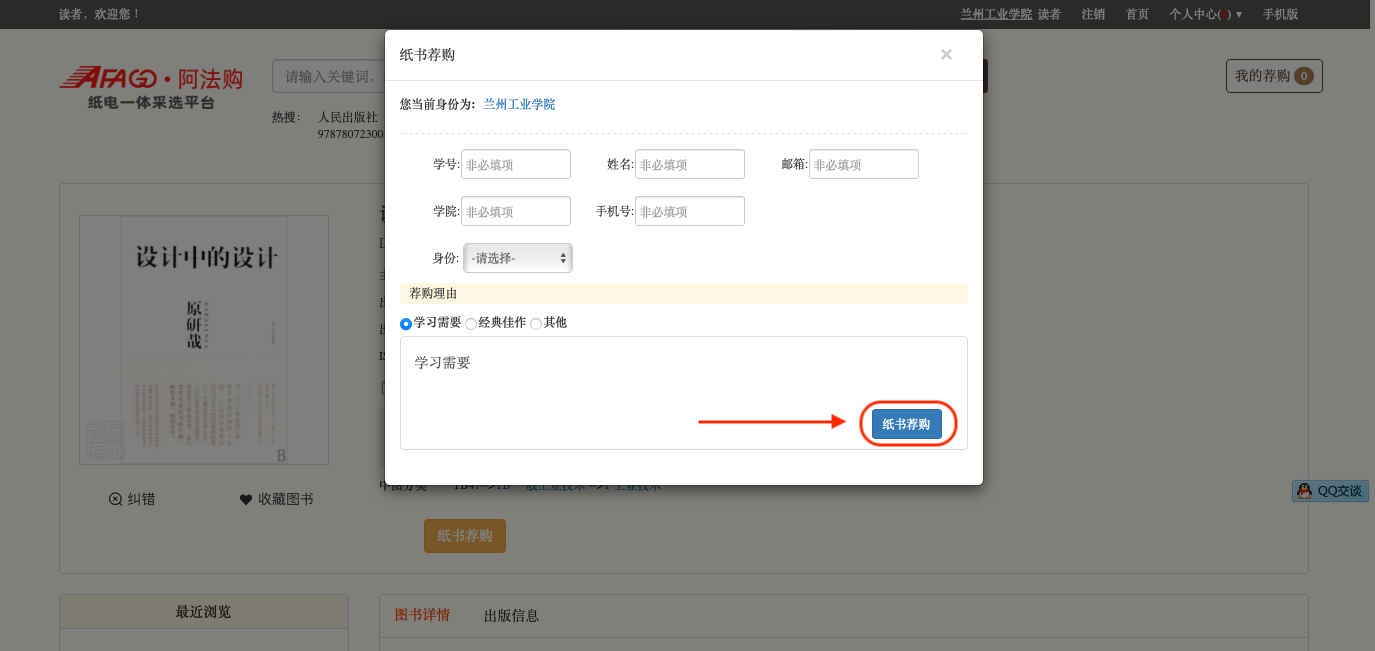Screen dimensions: 1375x651
Task: Click the 兰州工业学院 link in dialog
Action: (519, 104)
